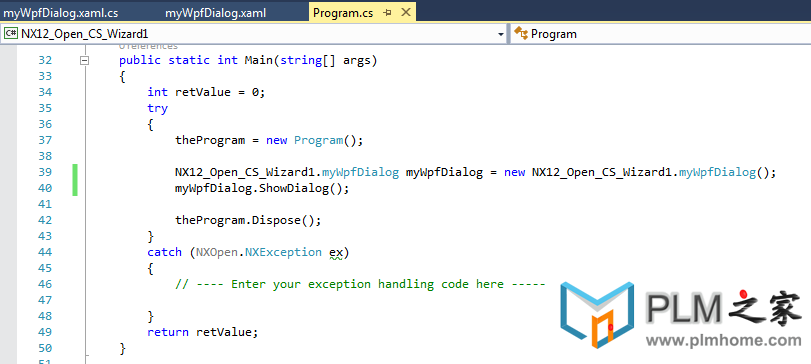Click the green change marker at line 39
811x364 pixels.
point(76,172)
